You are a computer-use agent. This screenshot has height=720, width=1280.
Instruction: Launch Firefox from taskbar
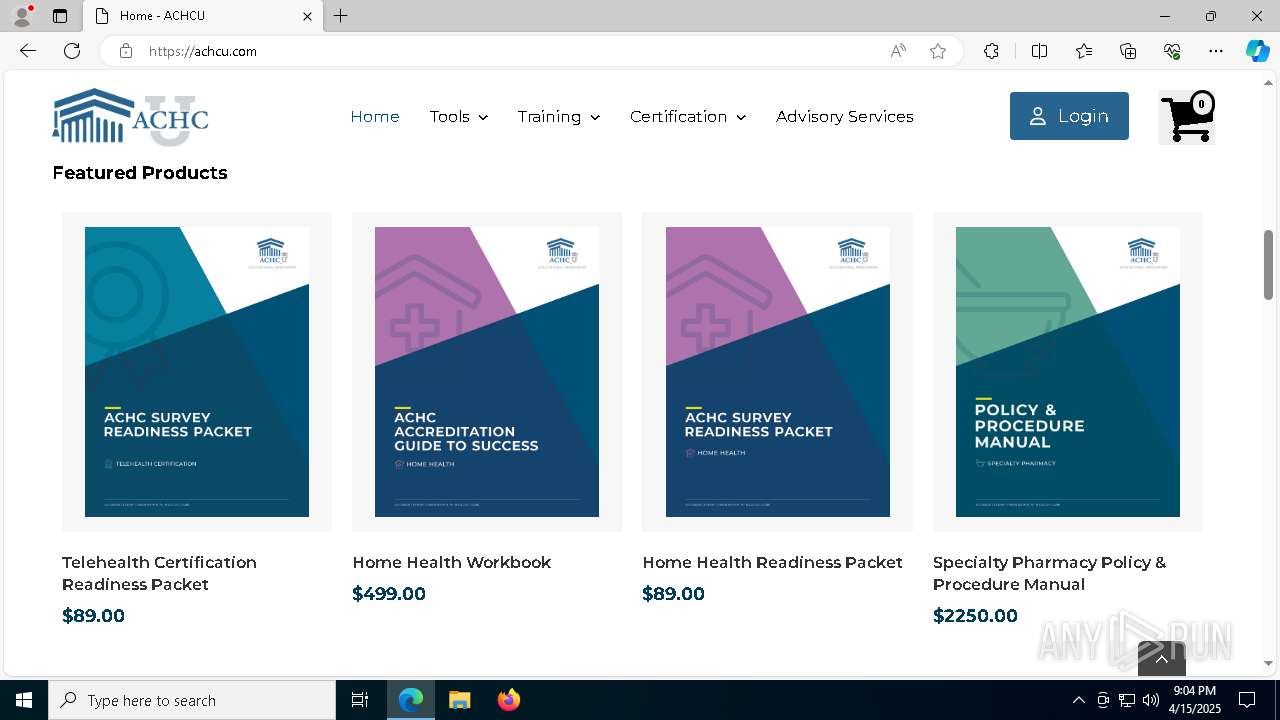(x=508, y=700)
